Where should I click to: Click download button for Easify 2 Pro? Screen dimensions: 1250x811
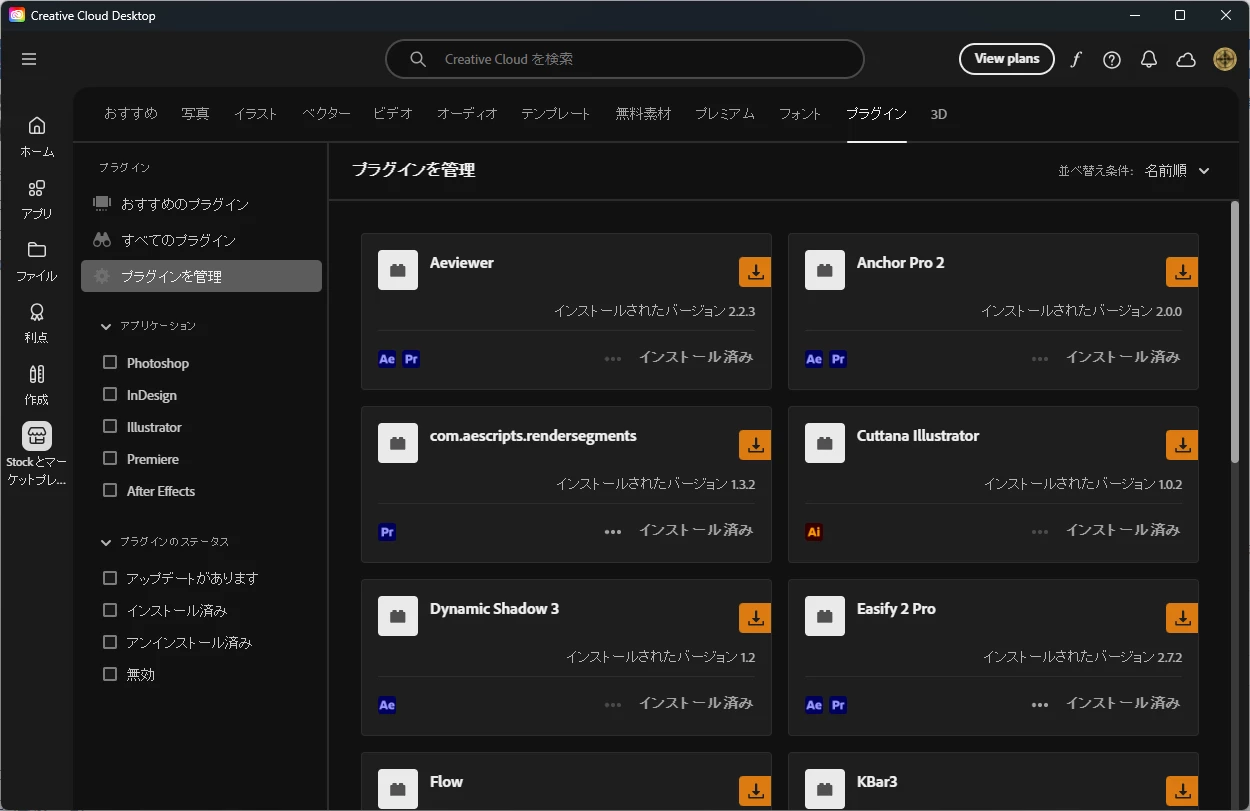tap(1182, 618)
